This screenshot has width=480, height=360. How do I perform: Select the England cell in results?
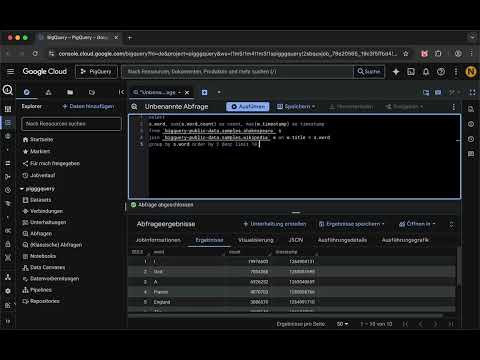point(162,302)
